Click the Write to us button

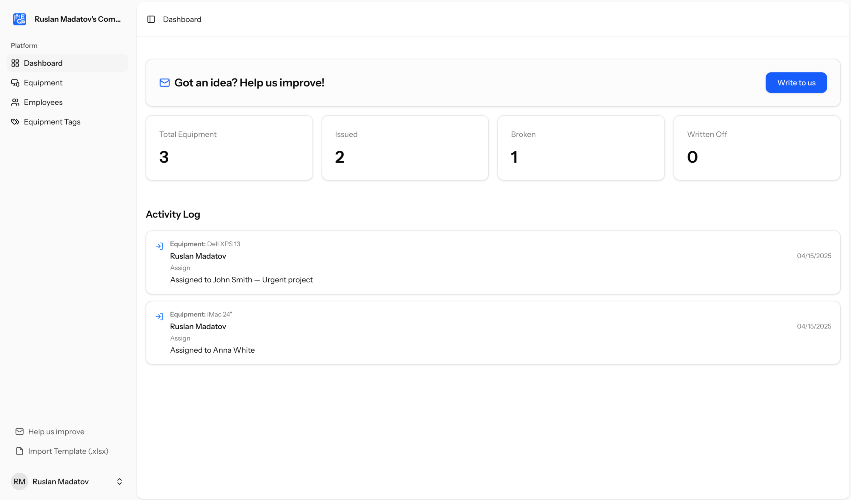tap(796, 83)
